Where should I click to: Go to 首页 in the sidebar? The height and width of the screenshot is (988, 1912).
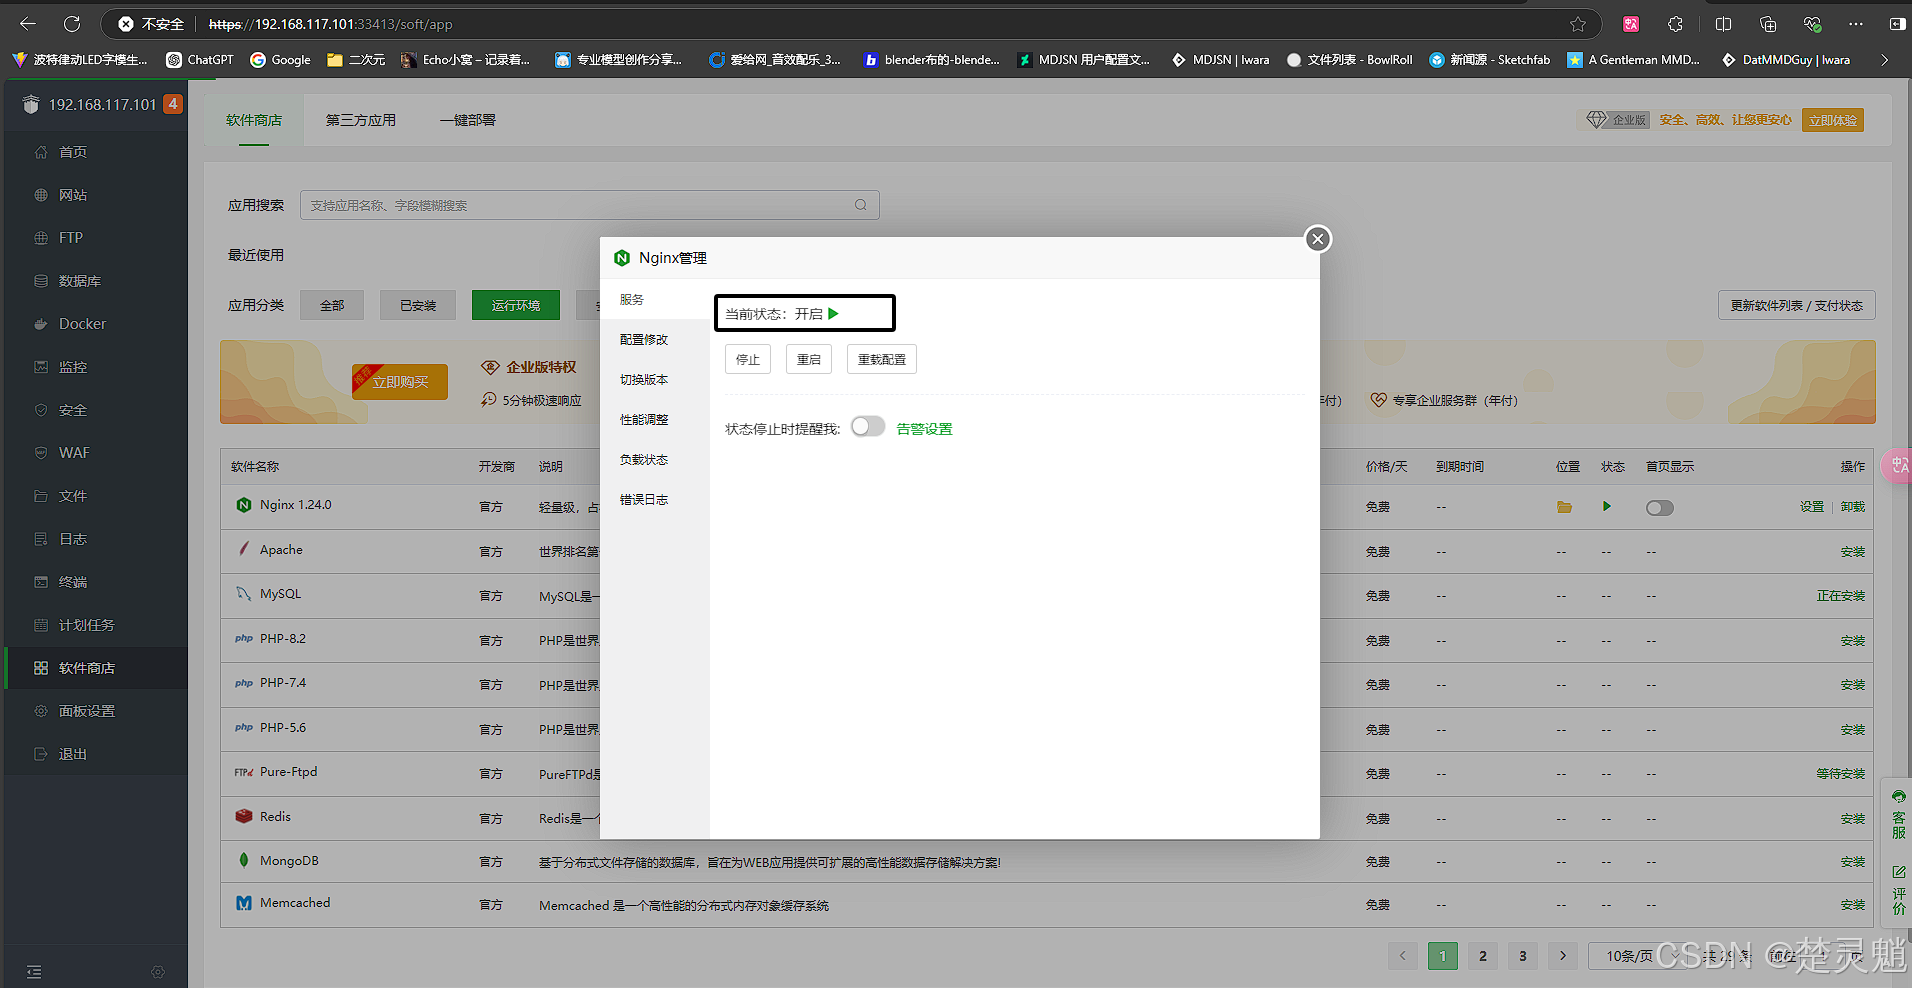point(73,152)
